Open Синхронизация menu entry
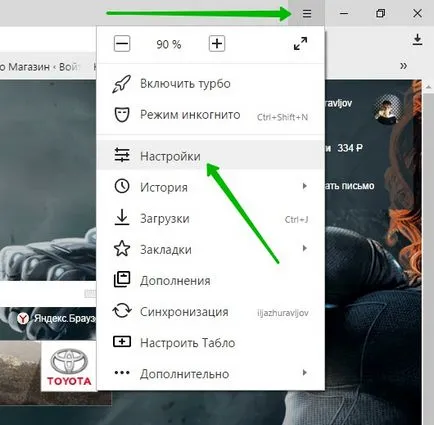Screen dimensions: 434x425 pos(210,312)
